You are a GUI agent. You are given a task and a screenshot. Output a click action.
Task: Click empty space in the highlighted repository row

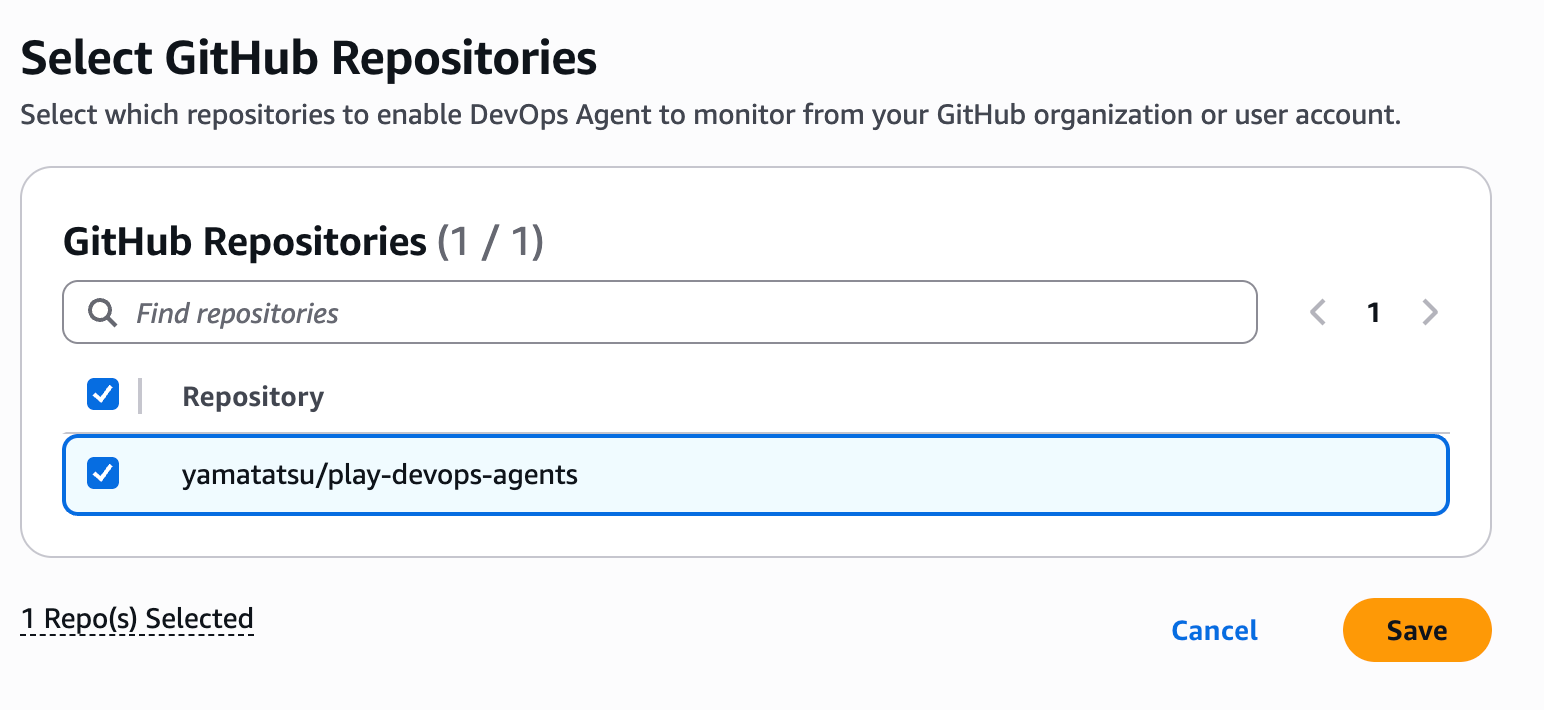pos(1000,474)
